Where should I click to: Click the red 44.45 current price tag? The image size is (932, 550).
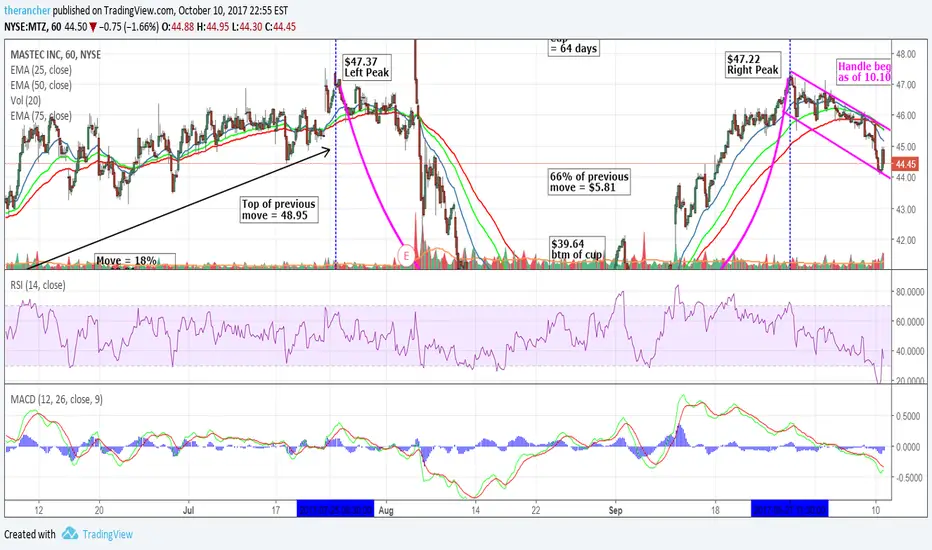(x=905, y=164)
